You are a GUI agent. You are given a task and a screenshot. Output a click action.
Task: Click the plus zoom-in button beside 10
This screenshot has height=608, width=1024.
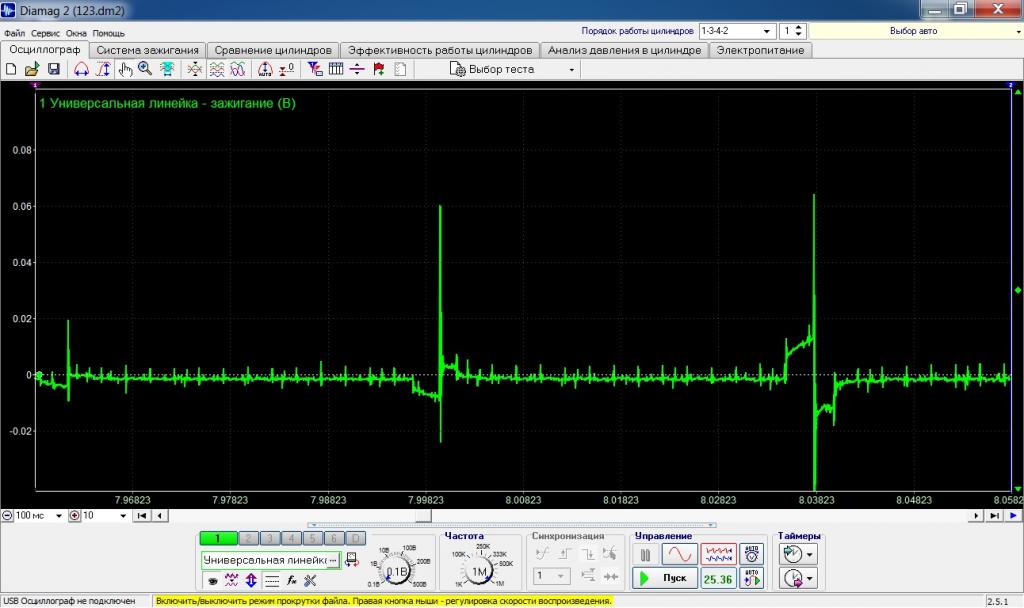[74, 515]
